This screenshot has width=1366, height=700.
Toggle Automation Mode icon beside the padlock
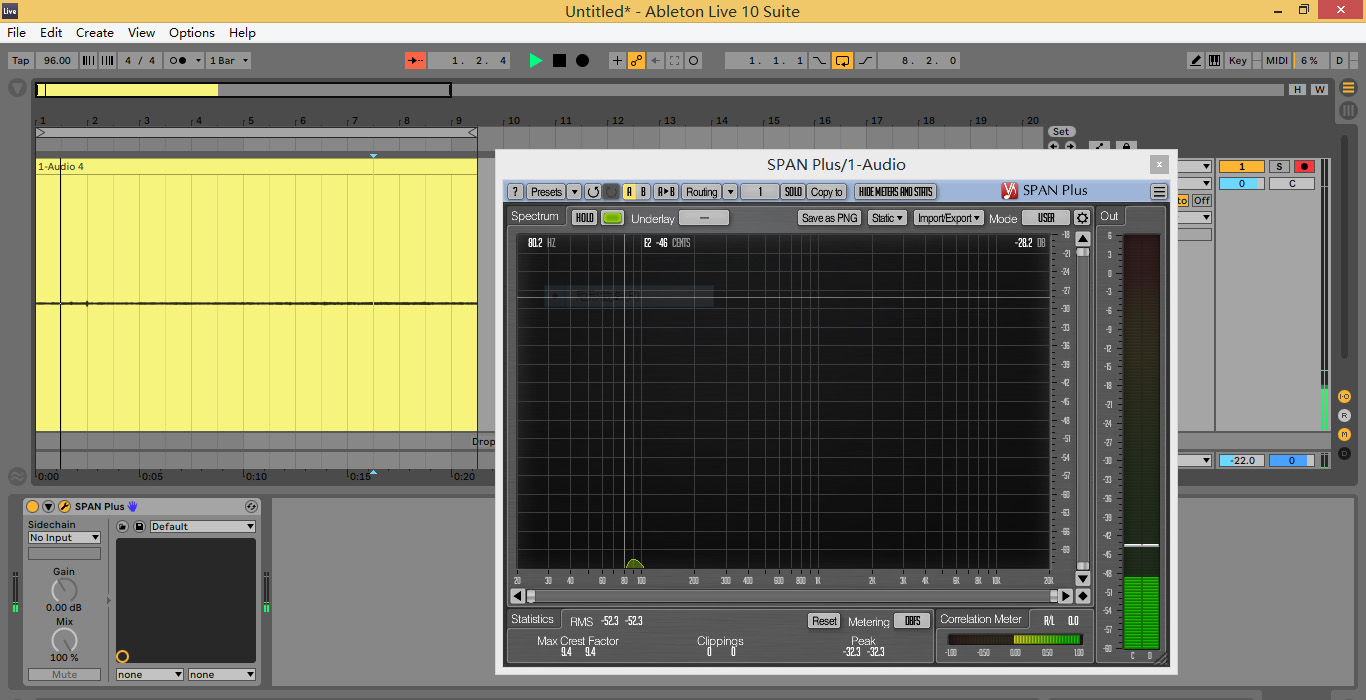[x=1100, y=147]
